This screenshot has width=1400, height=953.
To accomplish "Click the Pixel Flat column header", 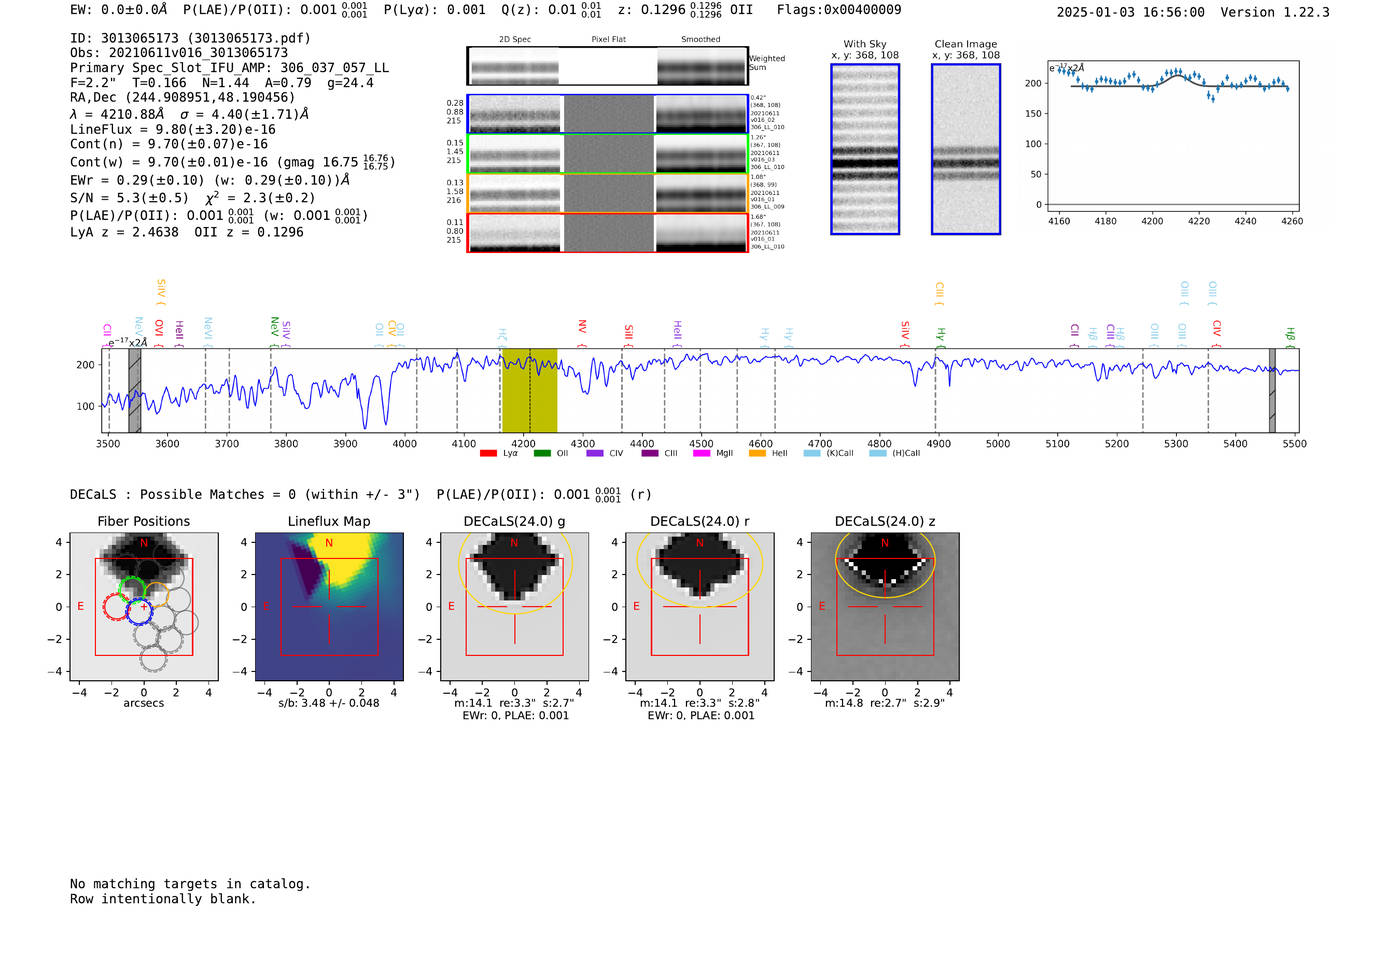I will 608,40.
